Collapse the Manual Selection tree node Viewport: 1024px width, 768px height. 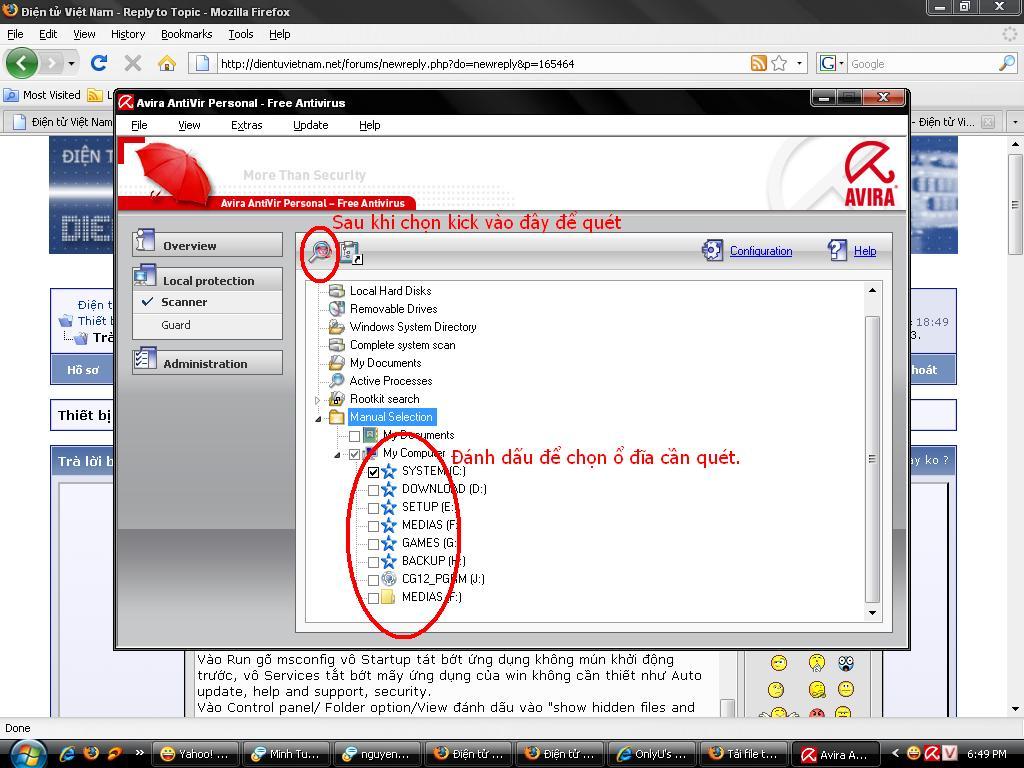point(318,418)
